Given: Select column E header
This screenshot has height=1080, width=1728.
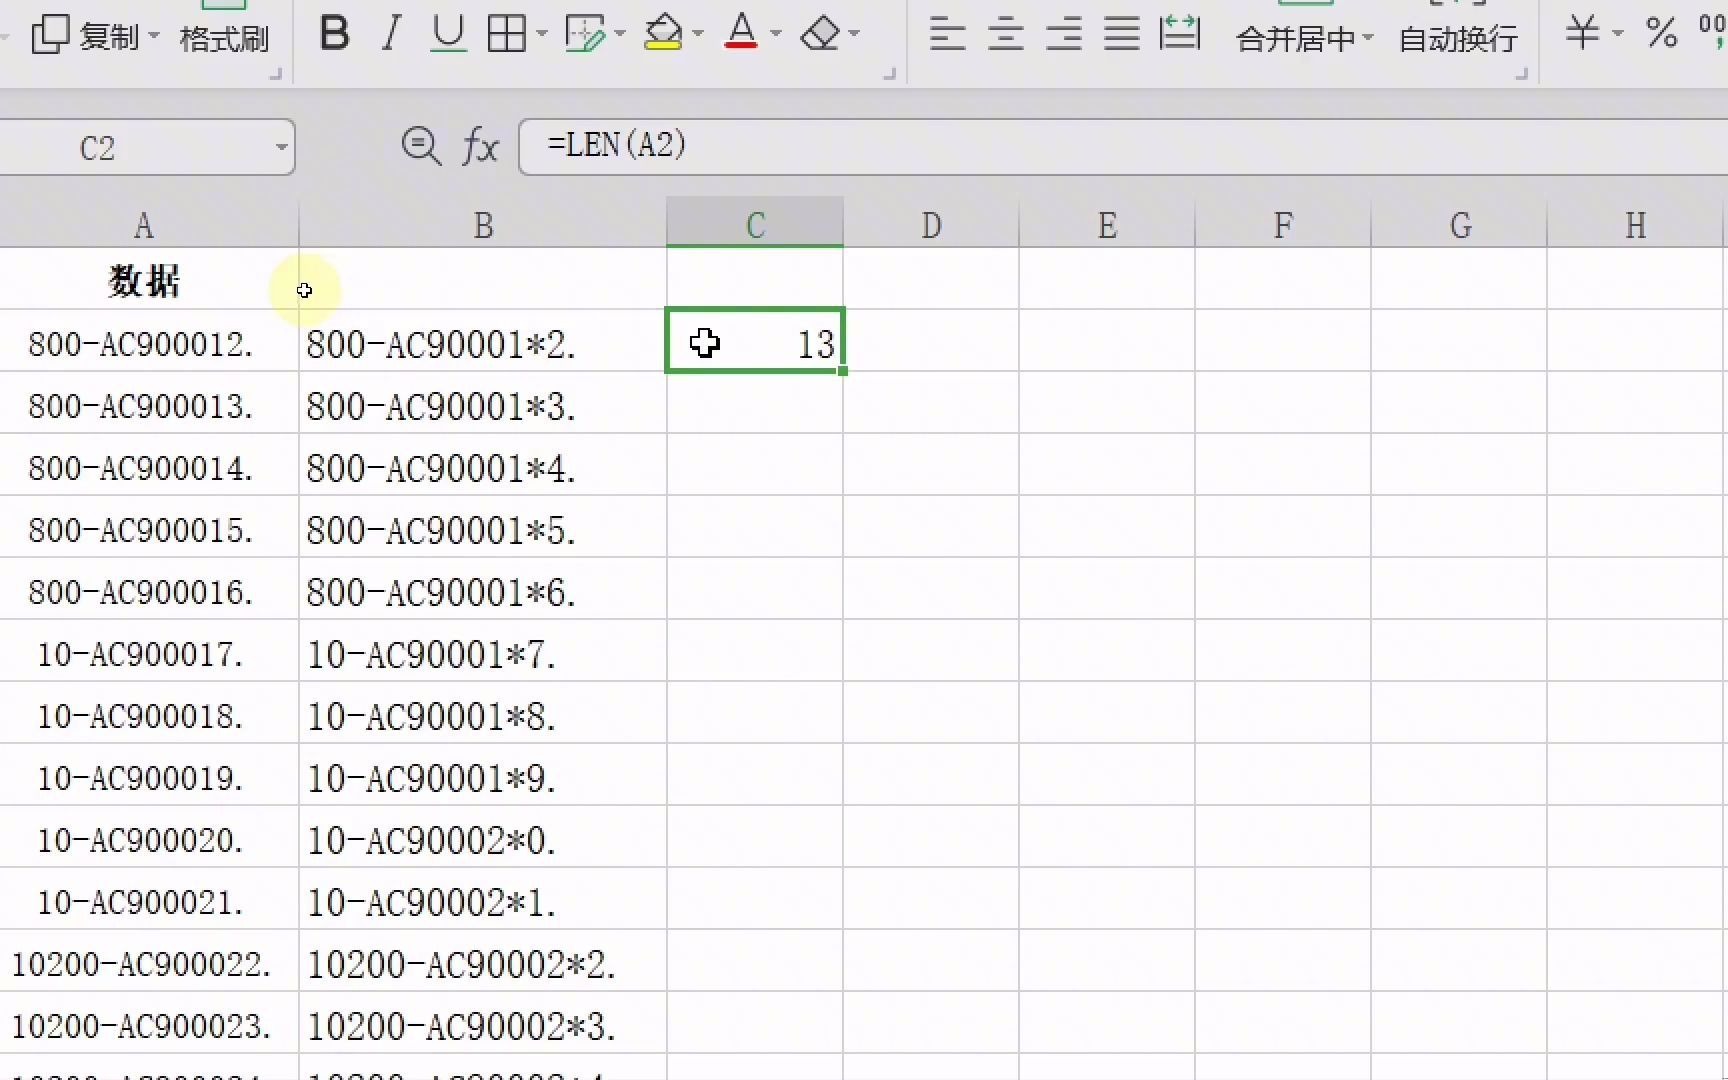Looking at the screenshot, I should click(x=1107, y=226).
